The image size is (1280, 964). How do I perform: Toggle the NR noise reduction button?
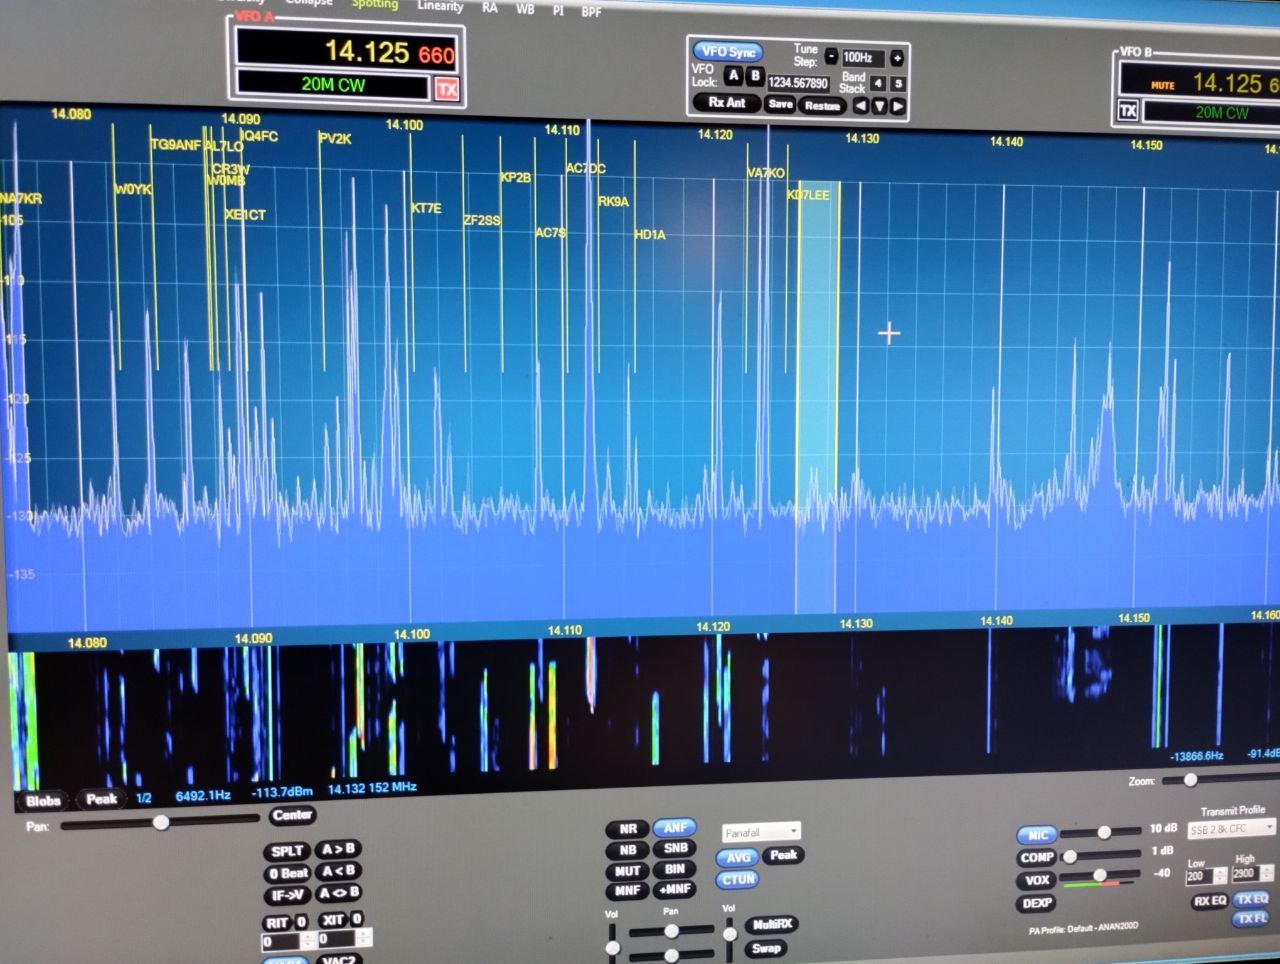tap(628, 829)
